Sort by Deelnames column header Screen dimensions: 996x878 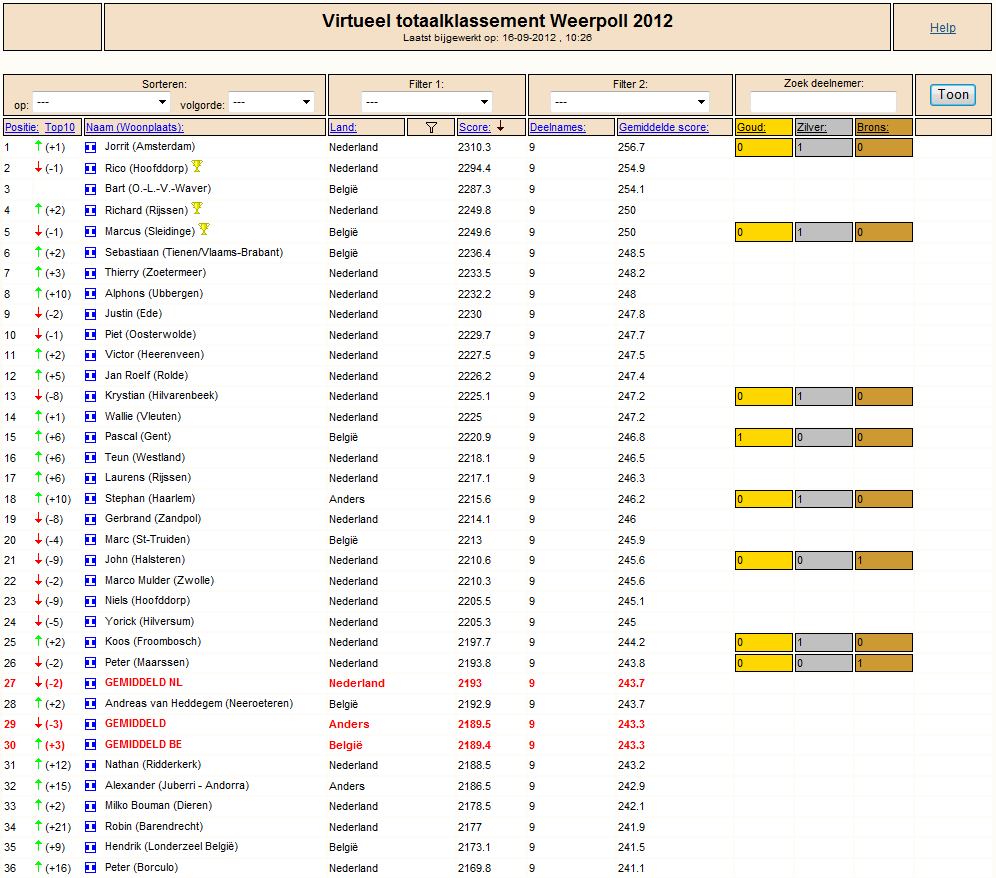[558, 127]
